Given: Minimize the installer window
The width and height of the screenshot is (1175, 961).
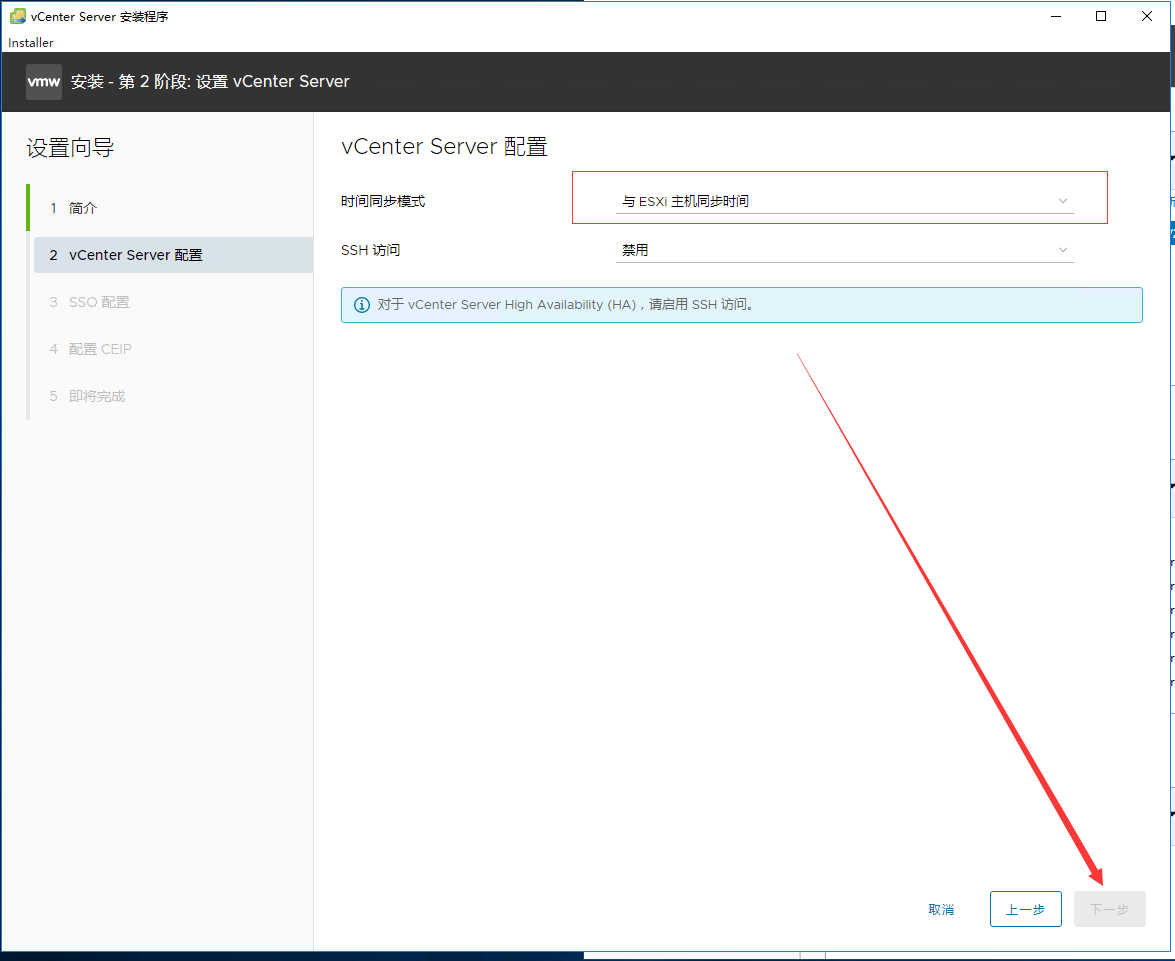Looking at the screenshot, I should 1056,16.
